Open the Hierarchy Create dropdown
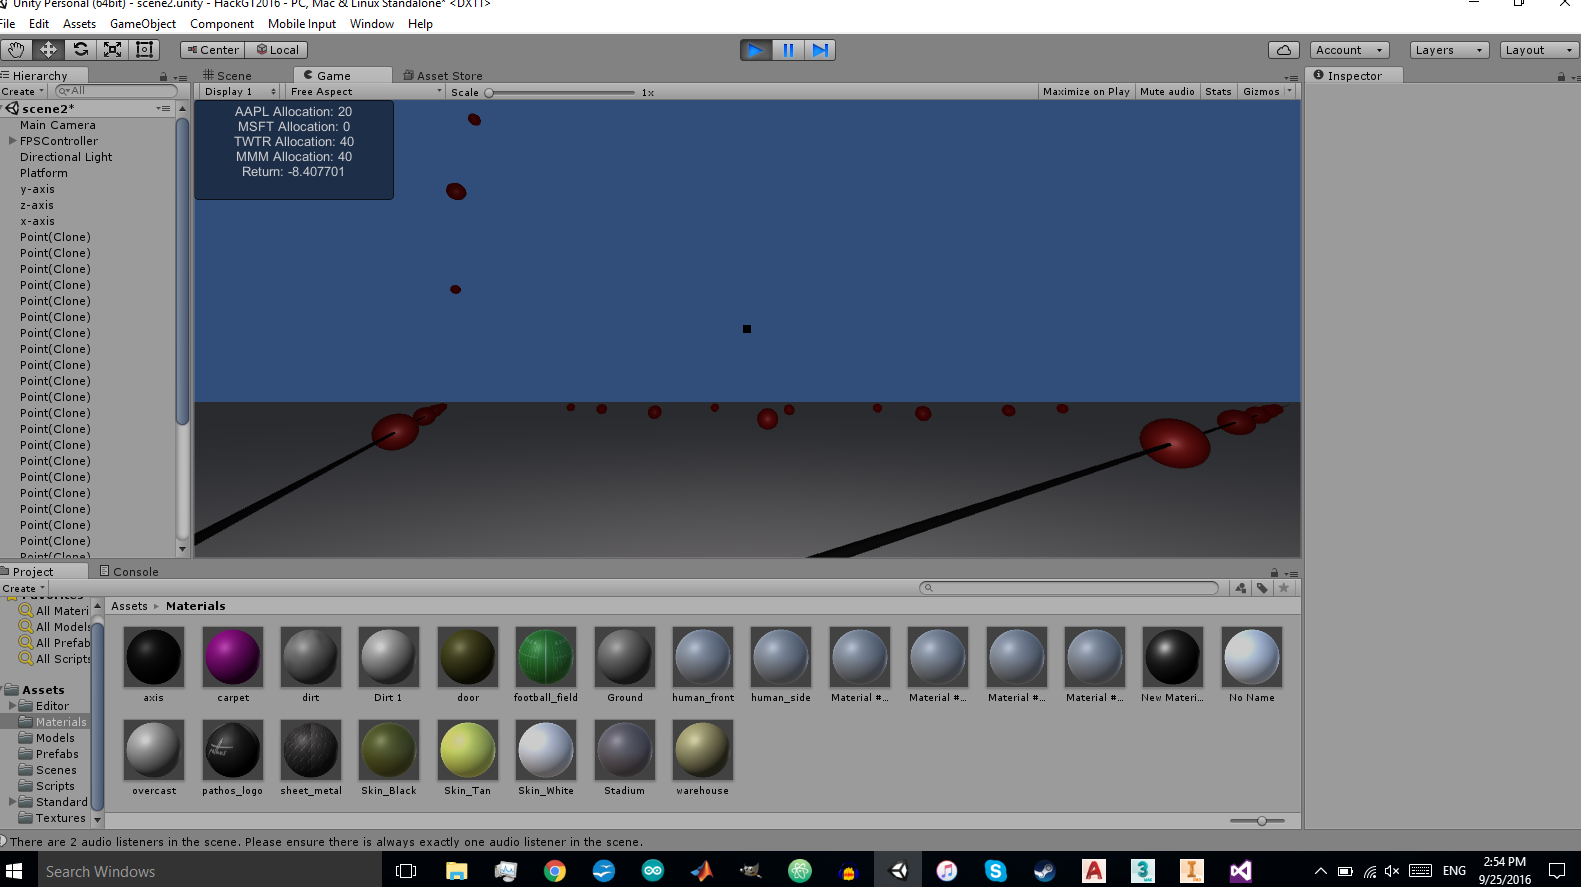Image resolution: width=1581 pixels, height=887 pixels. (x=23, y=91)
